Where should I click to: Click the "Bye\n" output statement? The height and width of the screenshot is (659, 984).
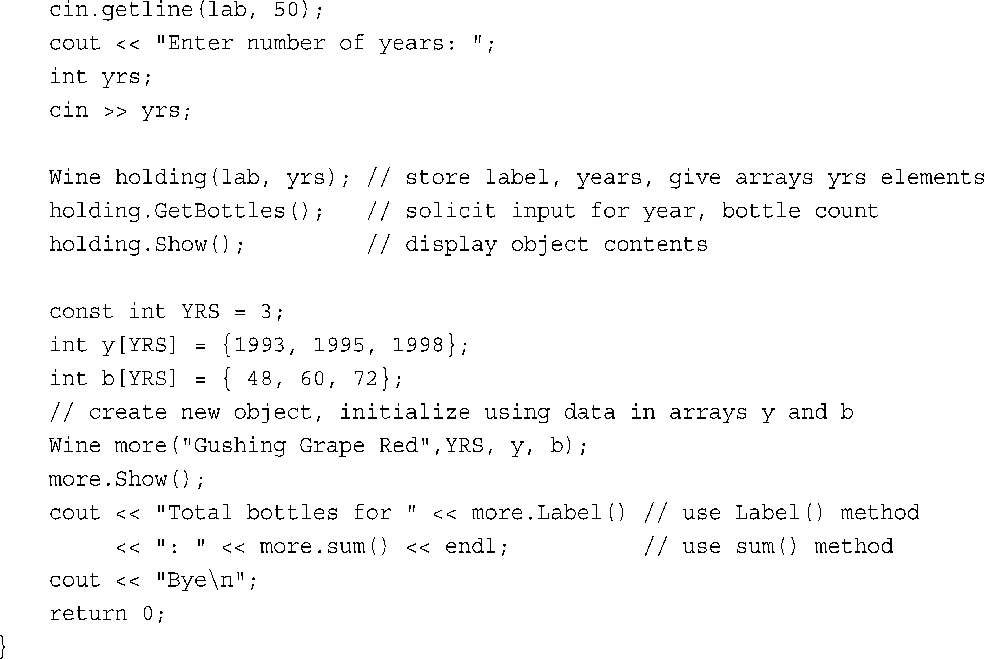[153, 581]
